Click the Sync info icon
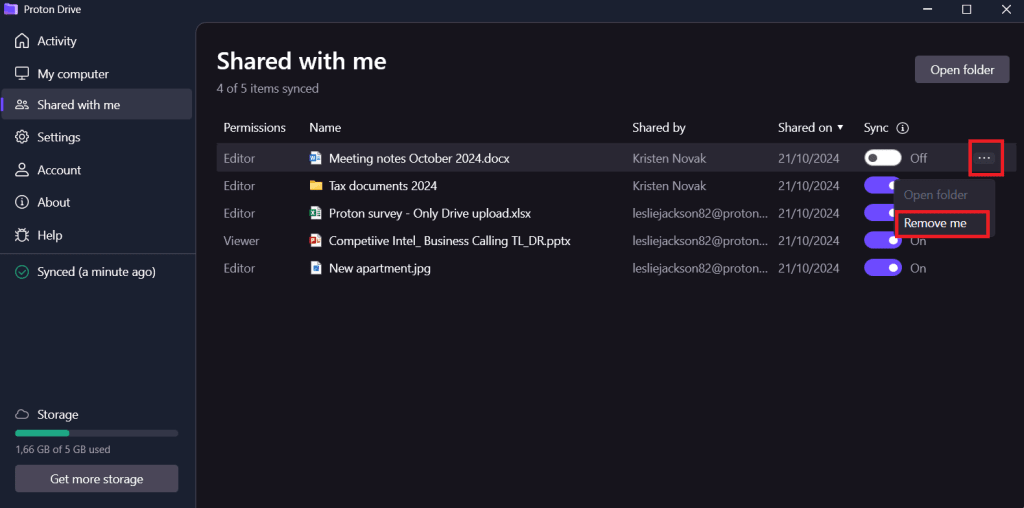 tap(903, 128)
